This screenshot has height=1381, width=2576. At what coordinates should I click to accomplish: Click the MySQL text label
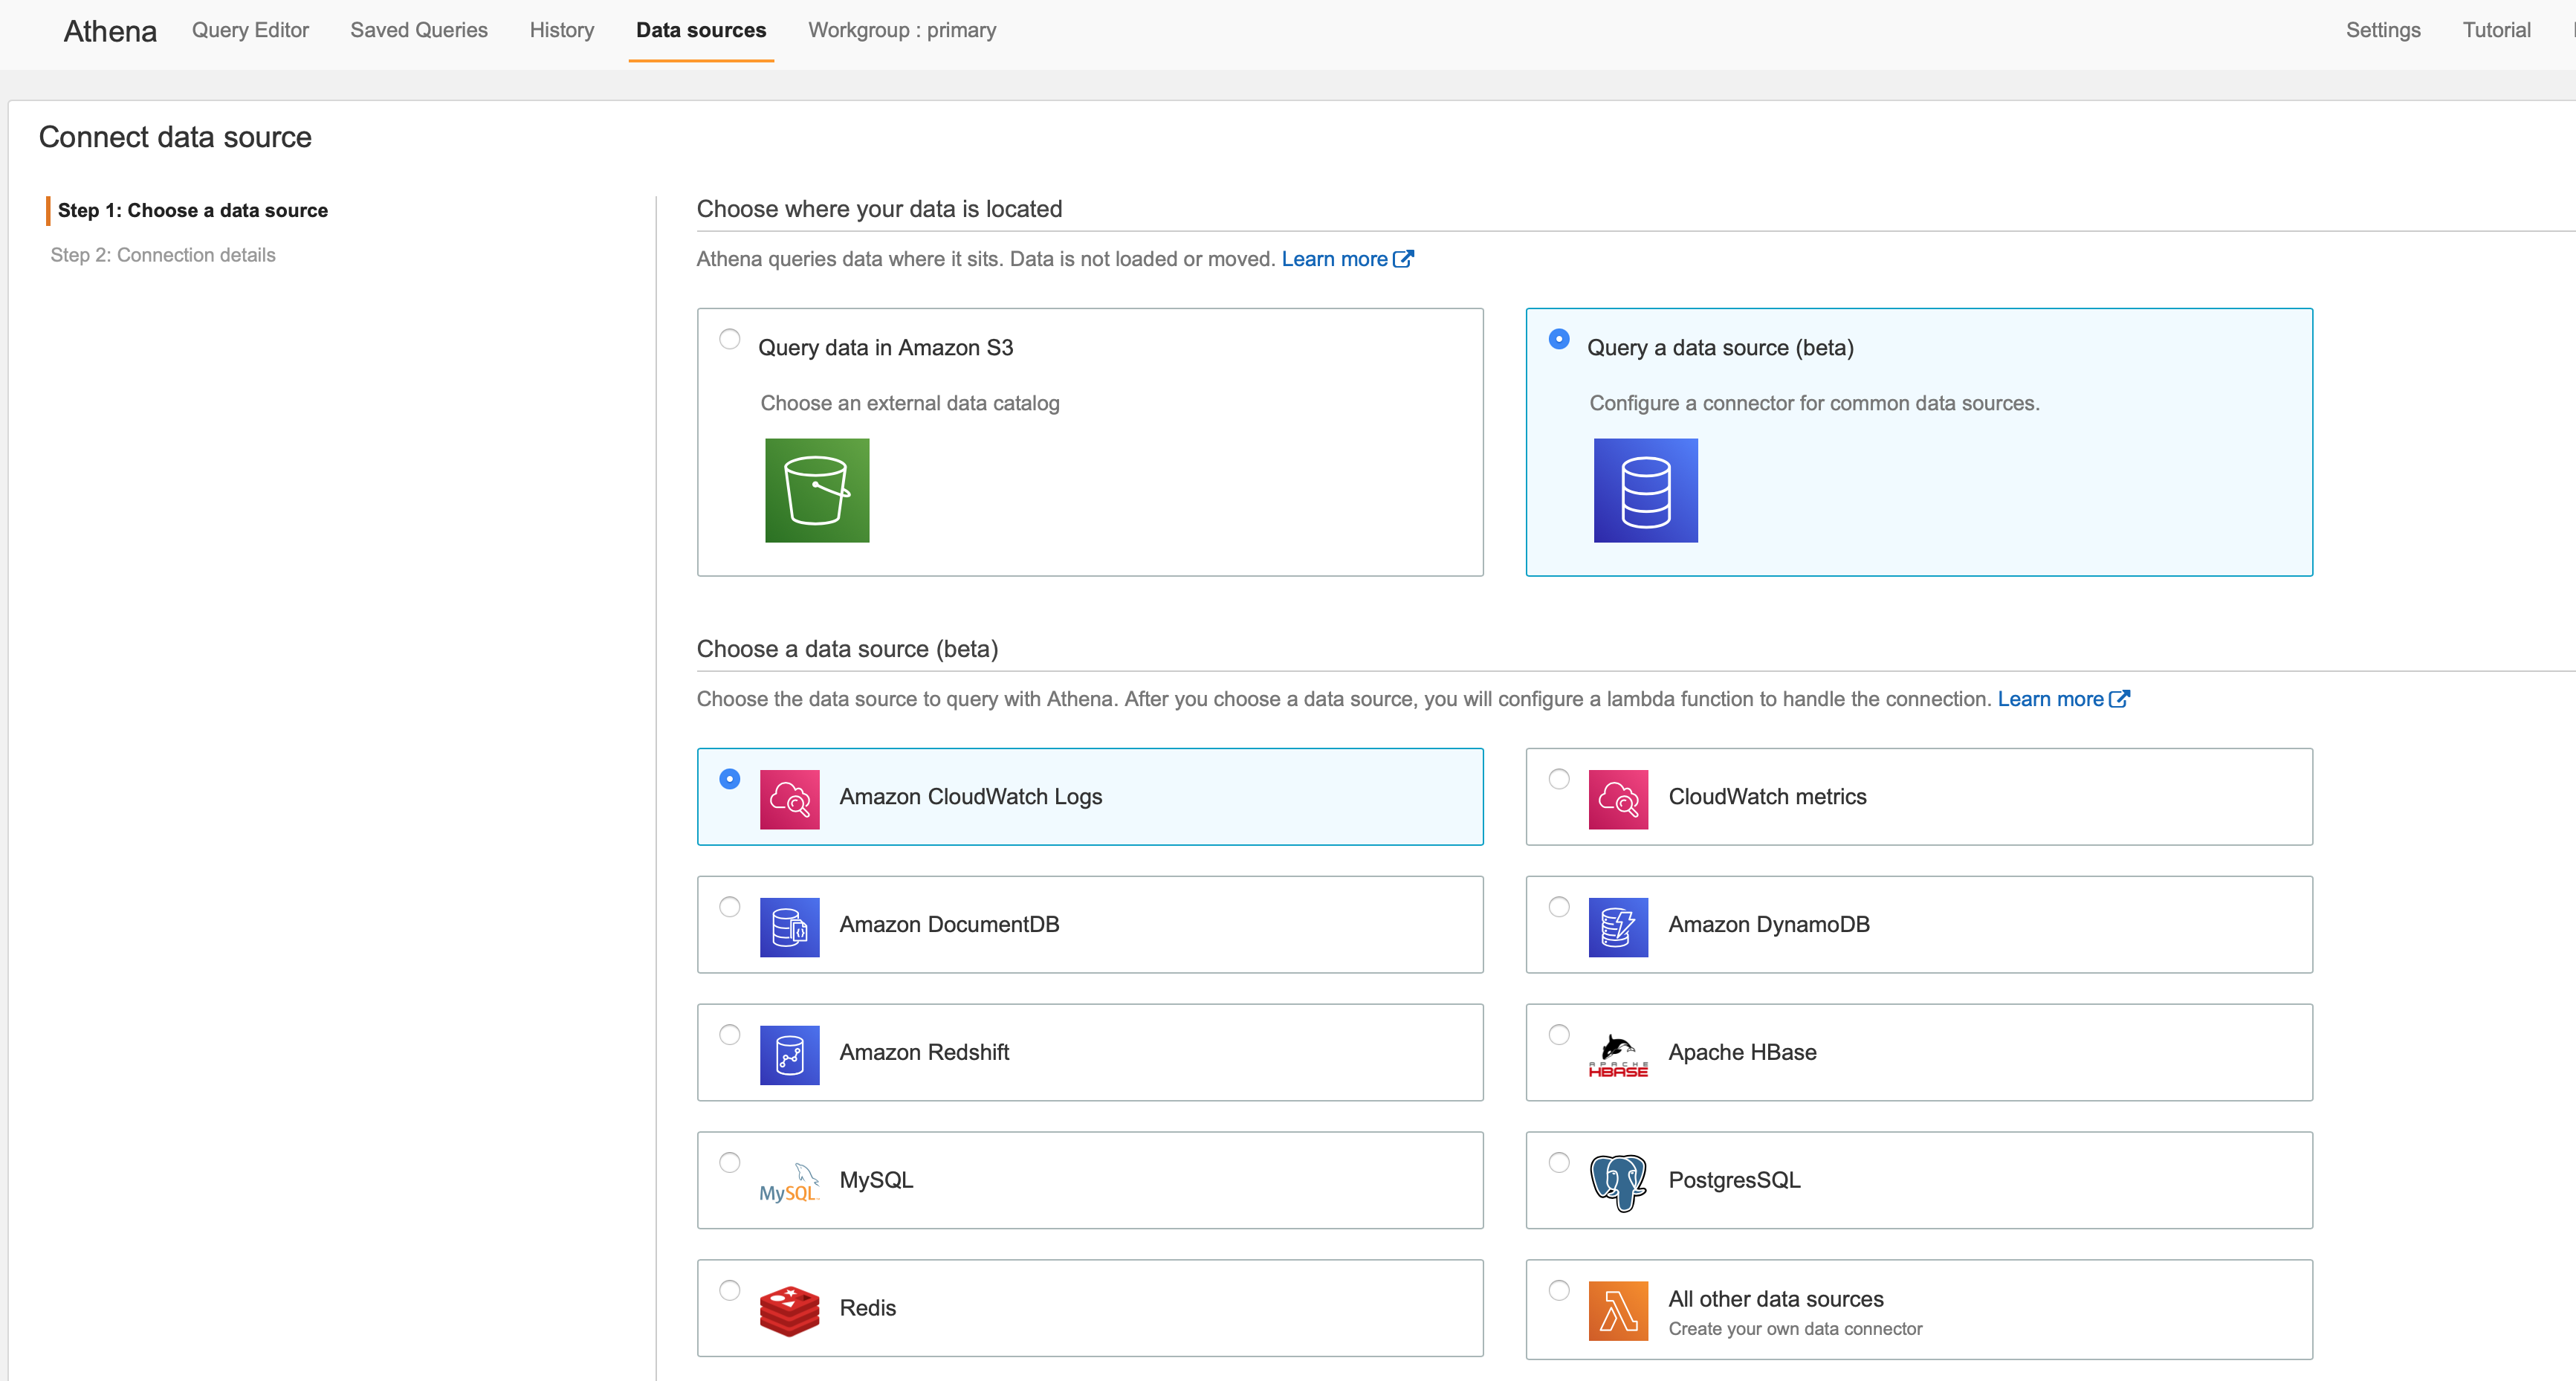click(876, 1181)
